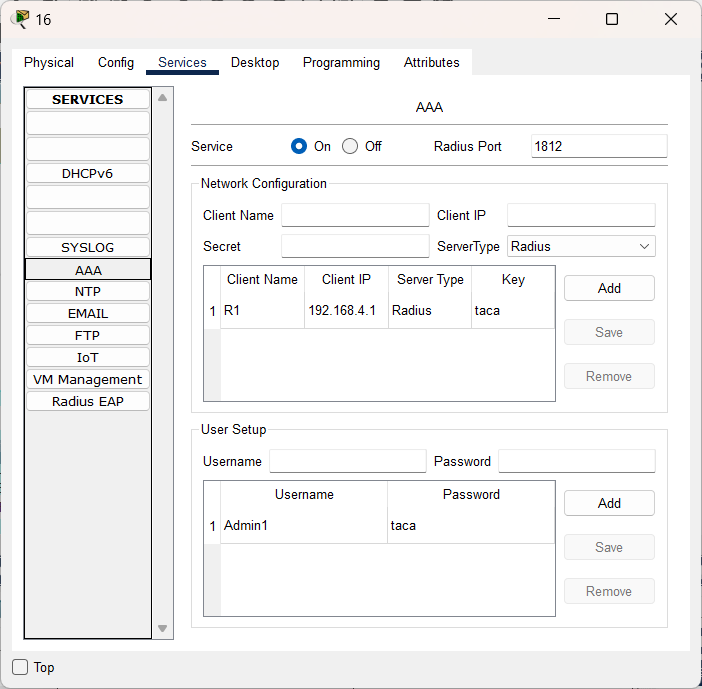This screenshot has height=689, width=702.
Task: Open the SYSLOG service
Action: 88,248
